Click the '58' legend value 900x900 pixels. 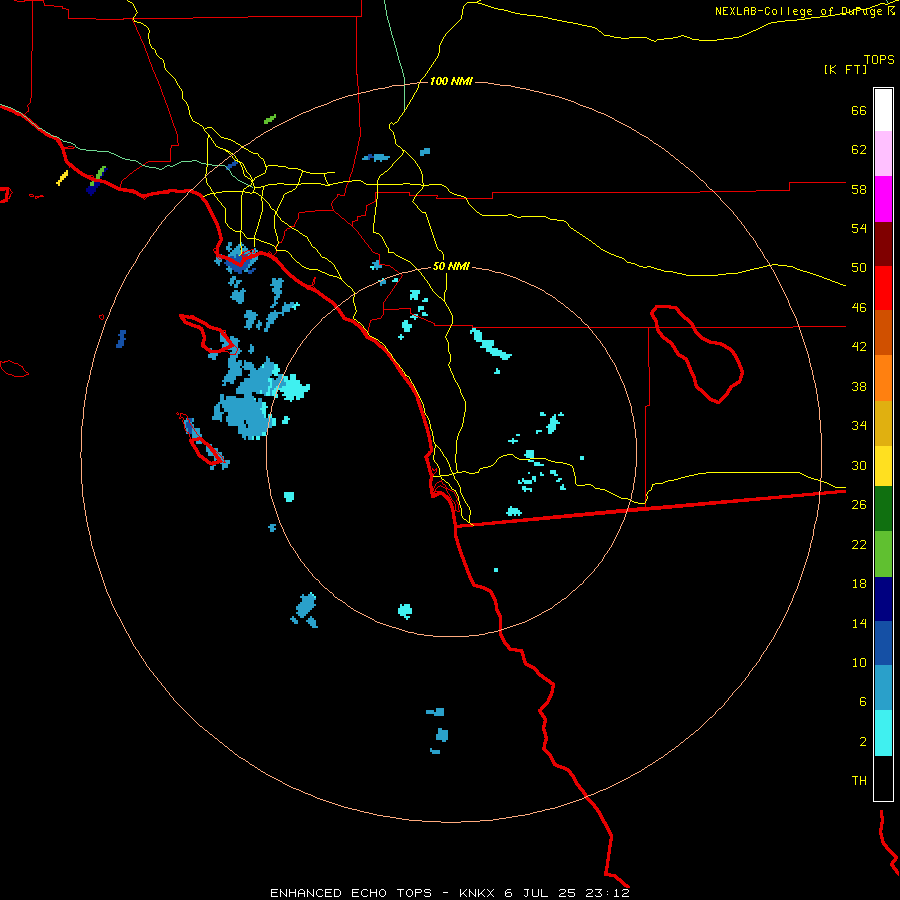coord(859,189)
